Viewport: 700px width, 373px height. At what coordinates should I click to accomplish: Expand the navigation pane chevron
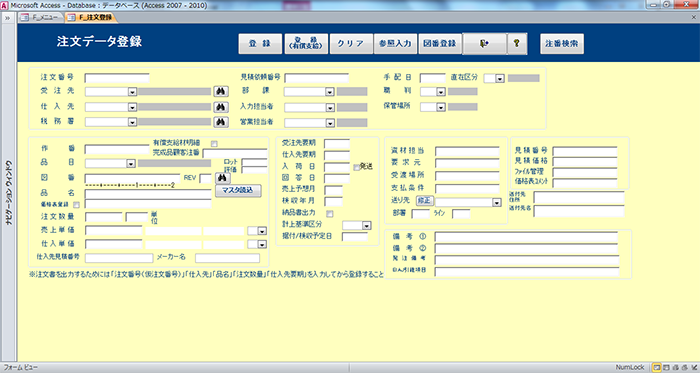(8, 18)
